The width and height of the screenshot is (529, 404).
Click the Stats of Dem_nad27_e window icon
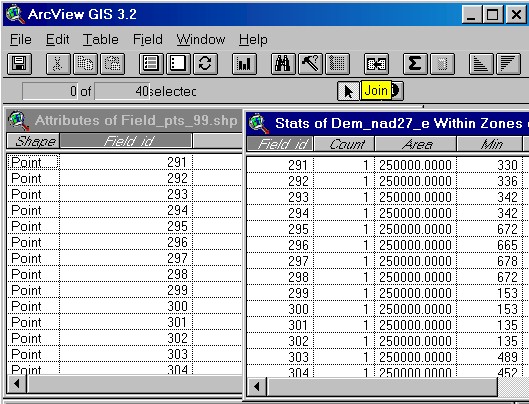(x=259, y=123)
